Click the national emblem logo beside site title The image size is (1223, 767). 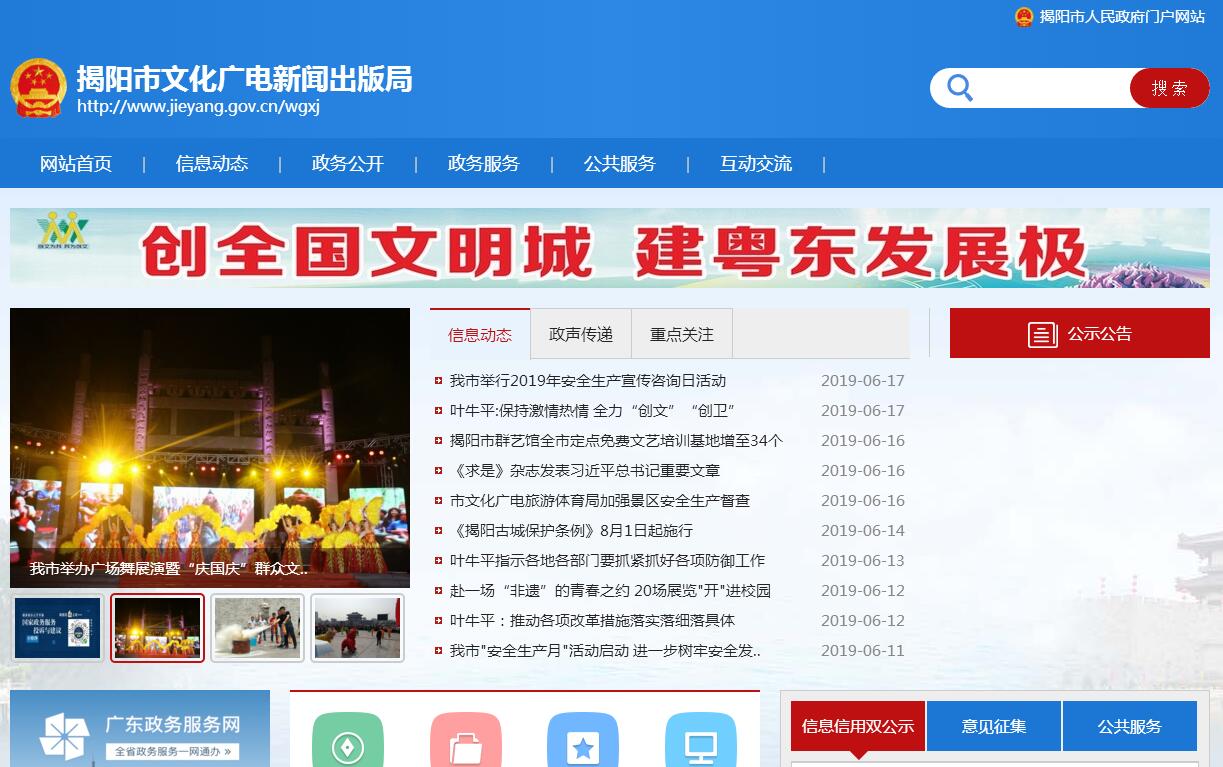coord(39,88)
